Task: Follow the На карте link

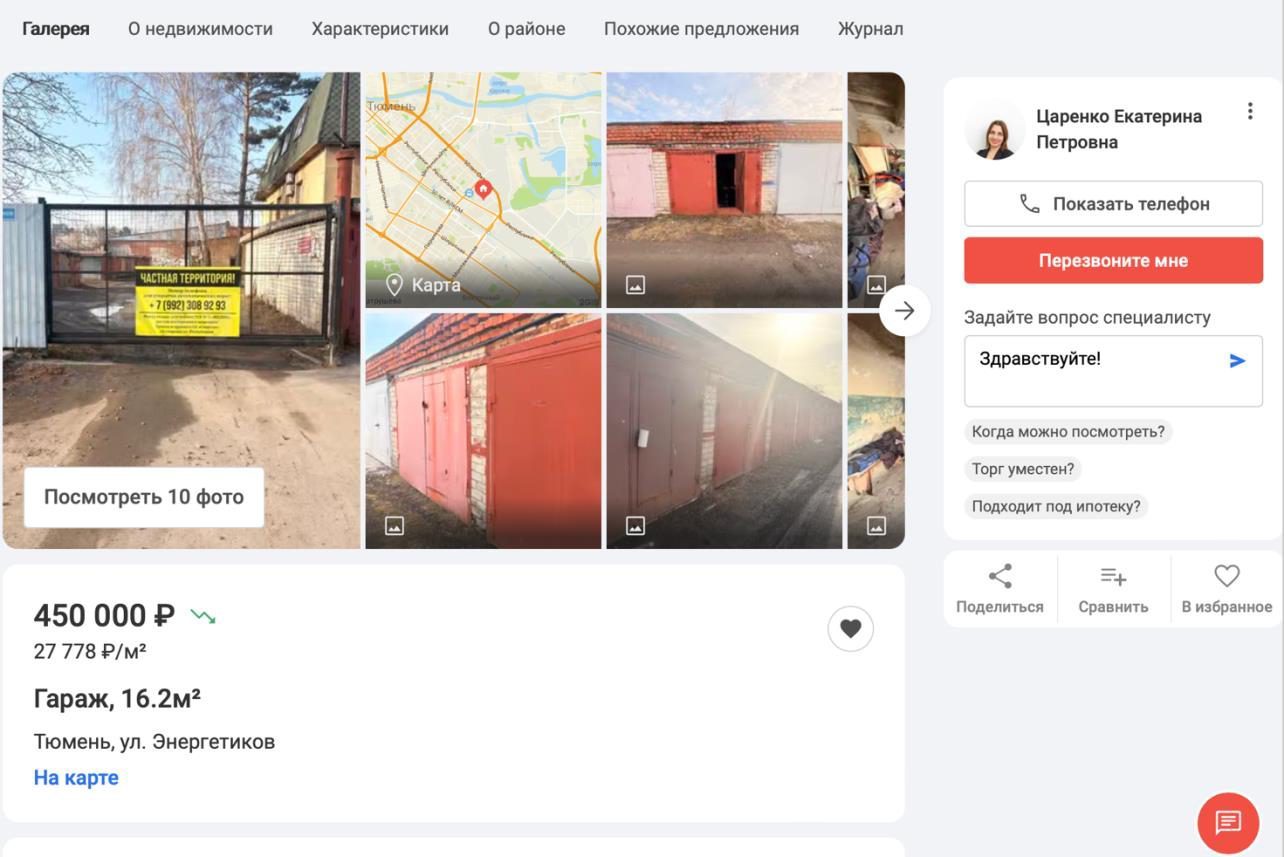Action: (x=76, y=778)
